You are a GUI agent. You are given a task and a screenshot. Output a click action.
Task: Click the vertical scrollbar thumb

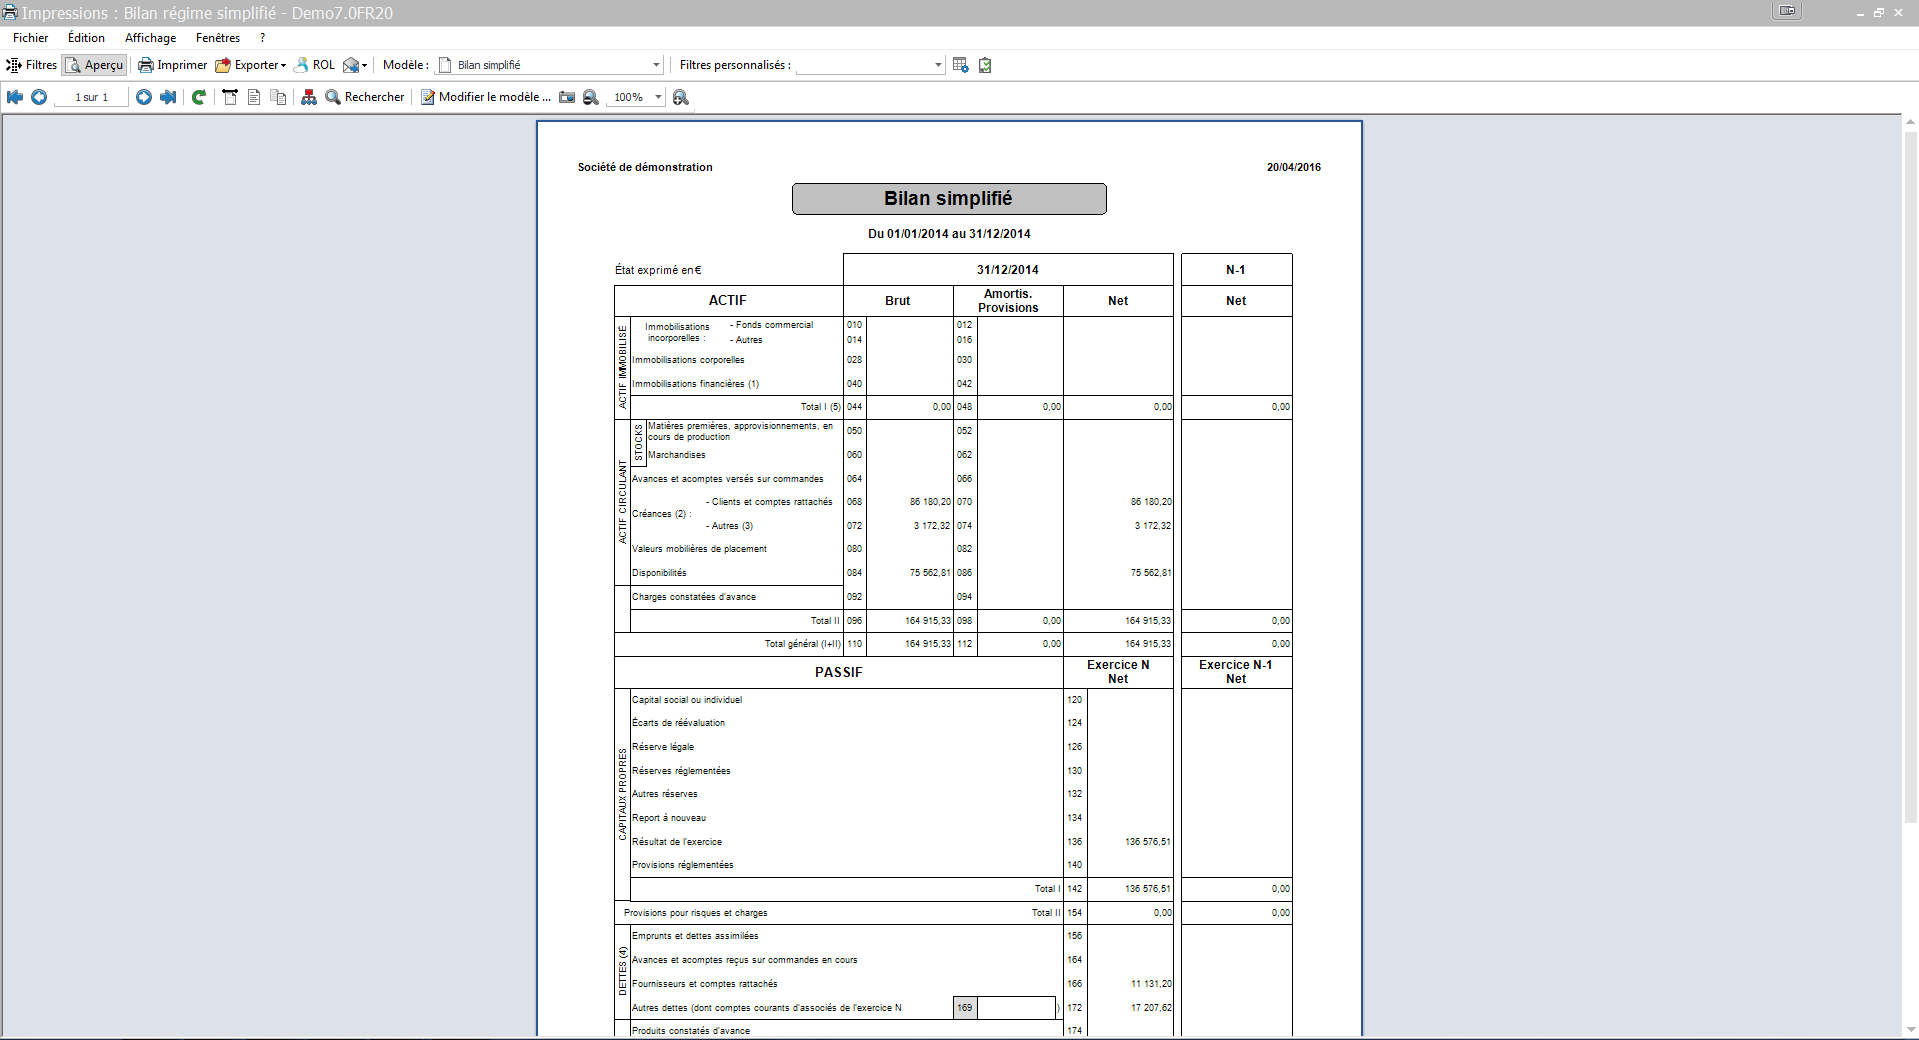click(1910, 475)
